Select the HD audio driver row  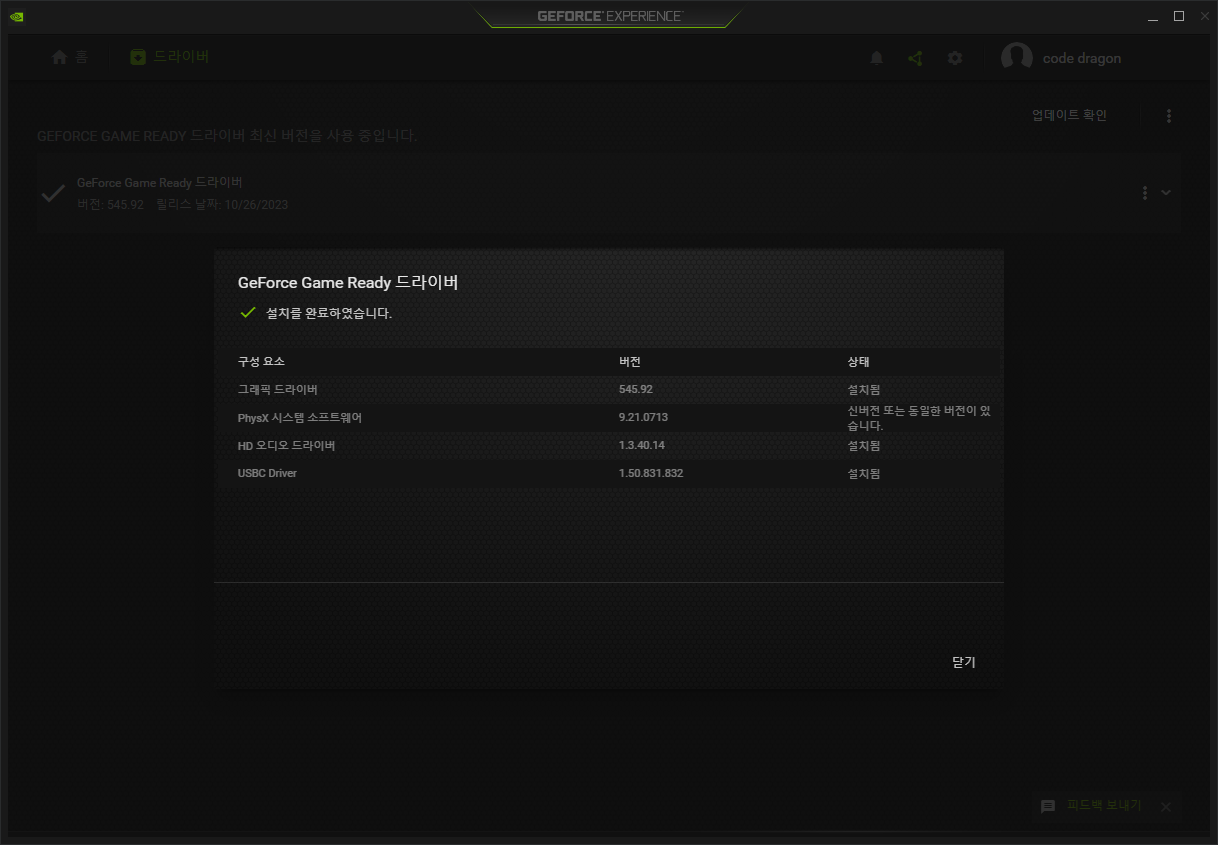click(x=609, y=446)
